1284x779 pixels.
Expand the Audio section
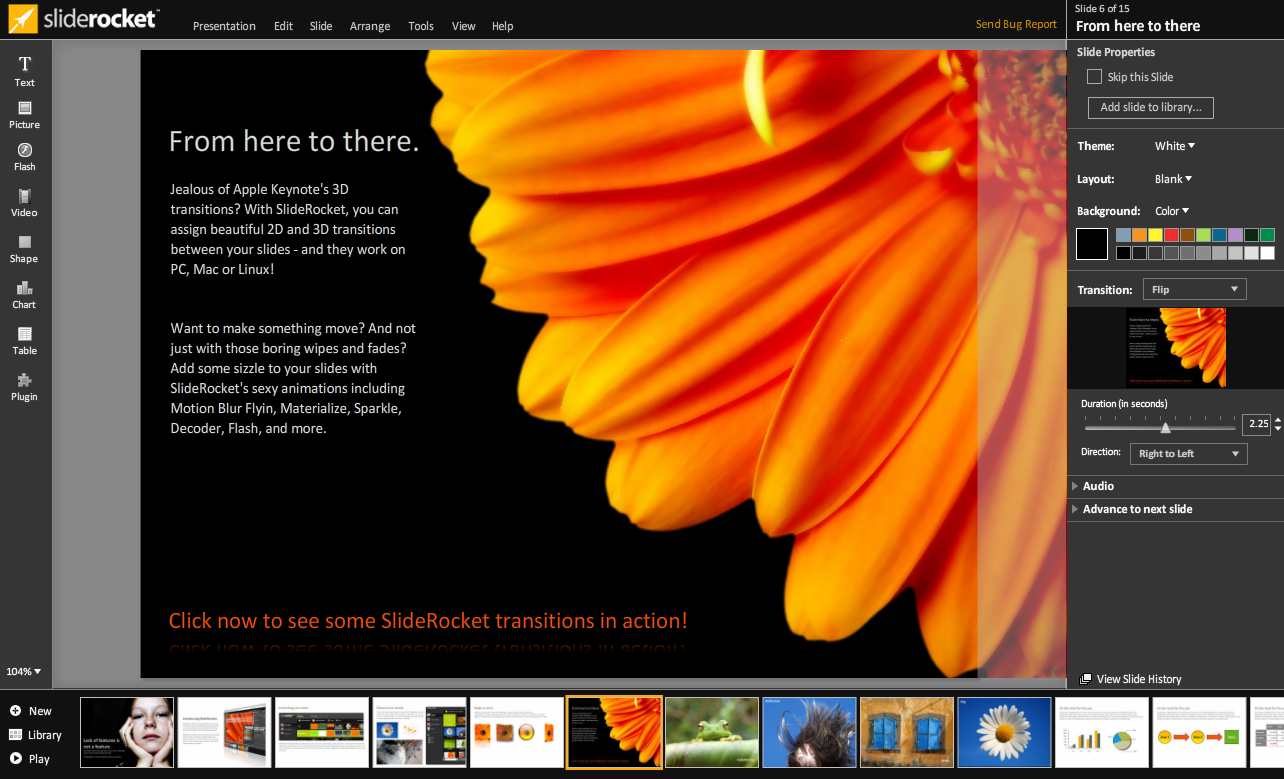[x=1097, y=486]
